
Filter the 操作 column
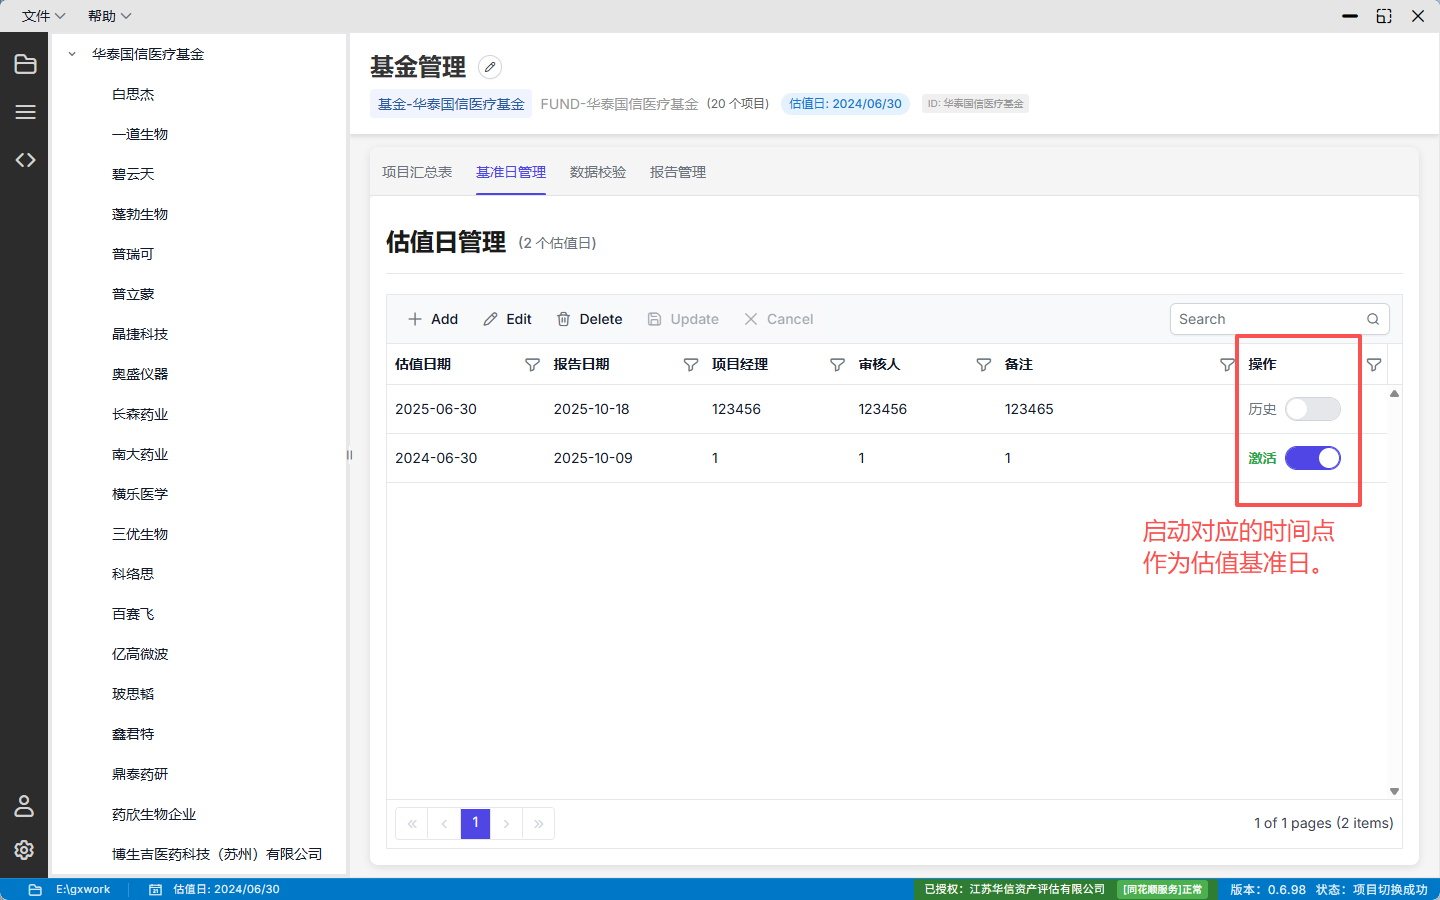click(1374, 365)
